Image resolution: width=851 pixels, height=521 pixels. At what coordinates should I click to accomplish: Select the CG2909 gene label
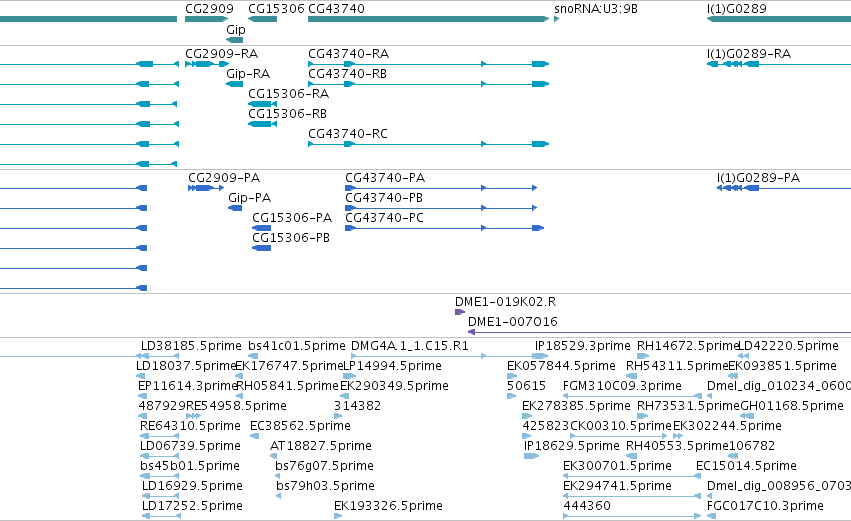(209, 9)
